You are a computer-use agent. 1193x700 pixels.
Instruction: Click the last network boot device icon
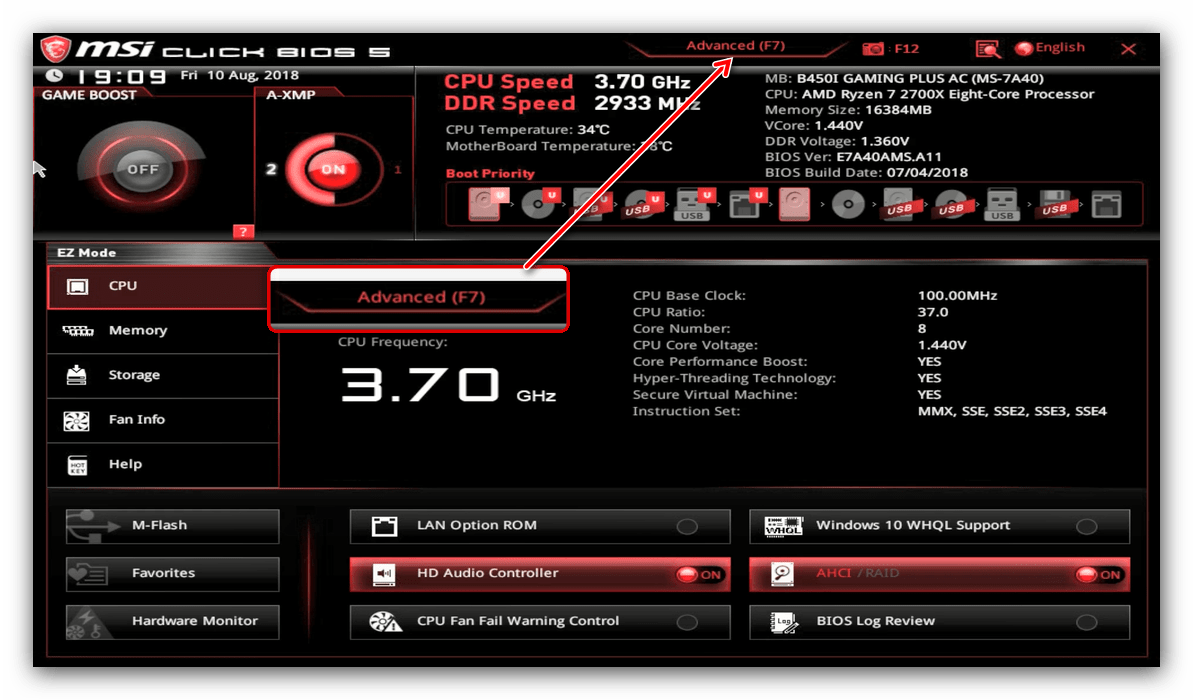(x=1106, y=205)
